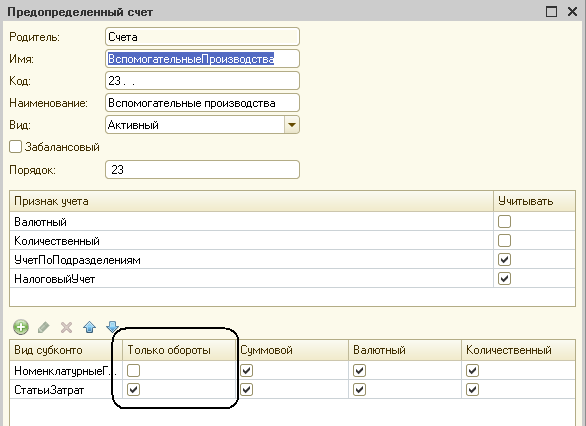Screen dimensions: 586x426
Task: Uncheck НалоговыйУчет accounting flag
Action: pyautogui.click(x=504, y=278)
